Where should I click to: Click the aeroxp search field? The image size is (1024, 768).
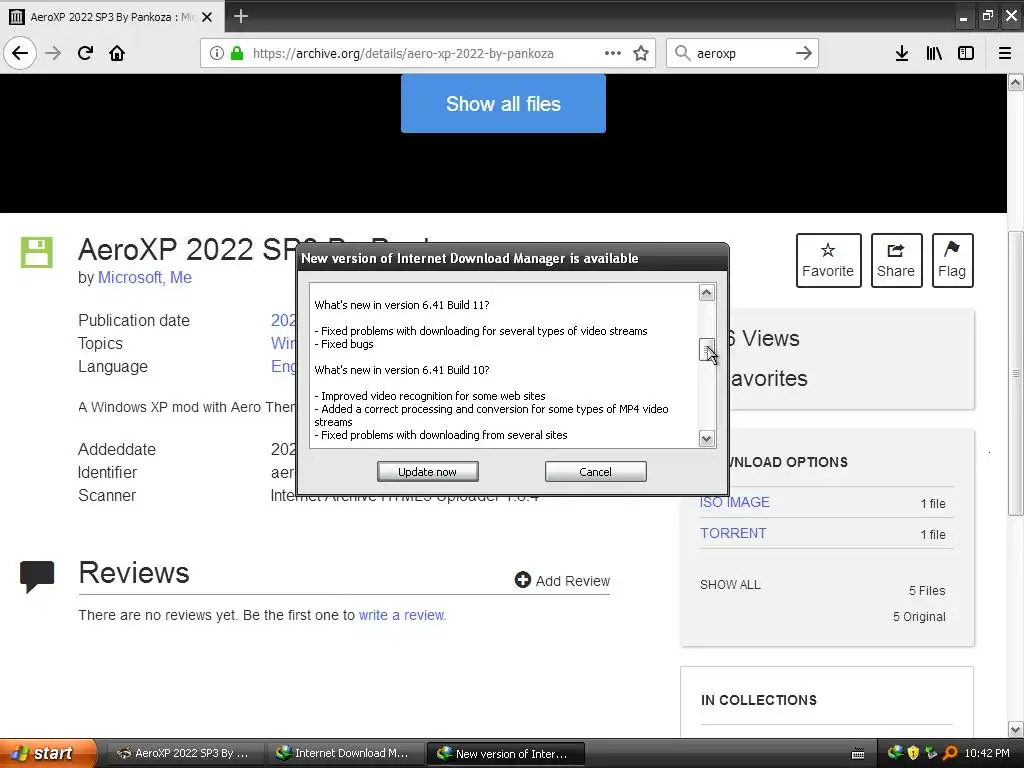(x=741, y=53)
